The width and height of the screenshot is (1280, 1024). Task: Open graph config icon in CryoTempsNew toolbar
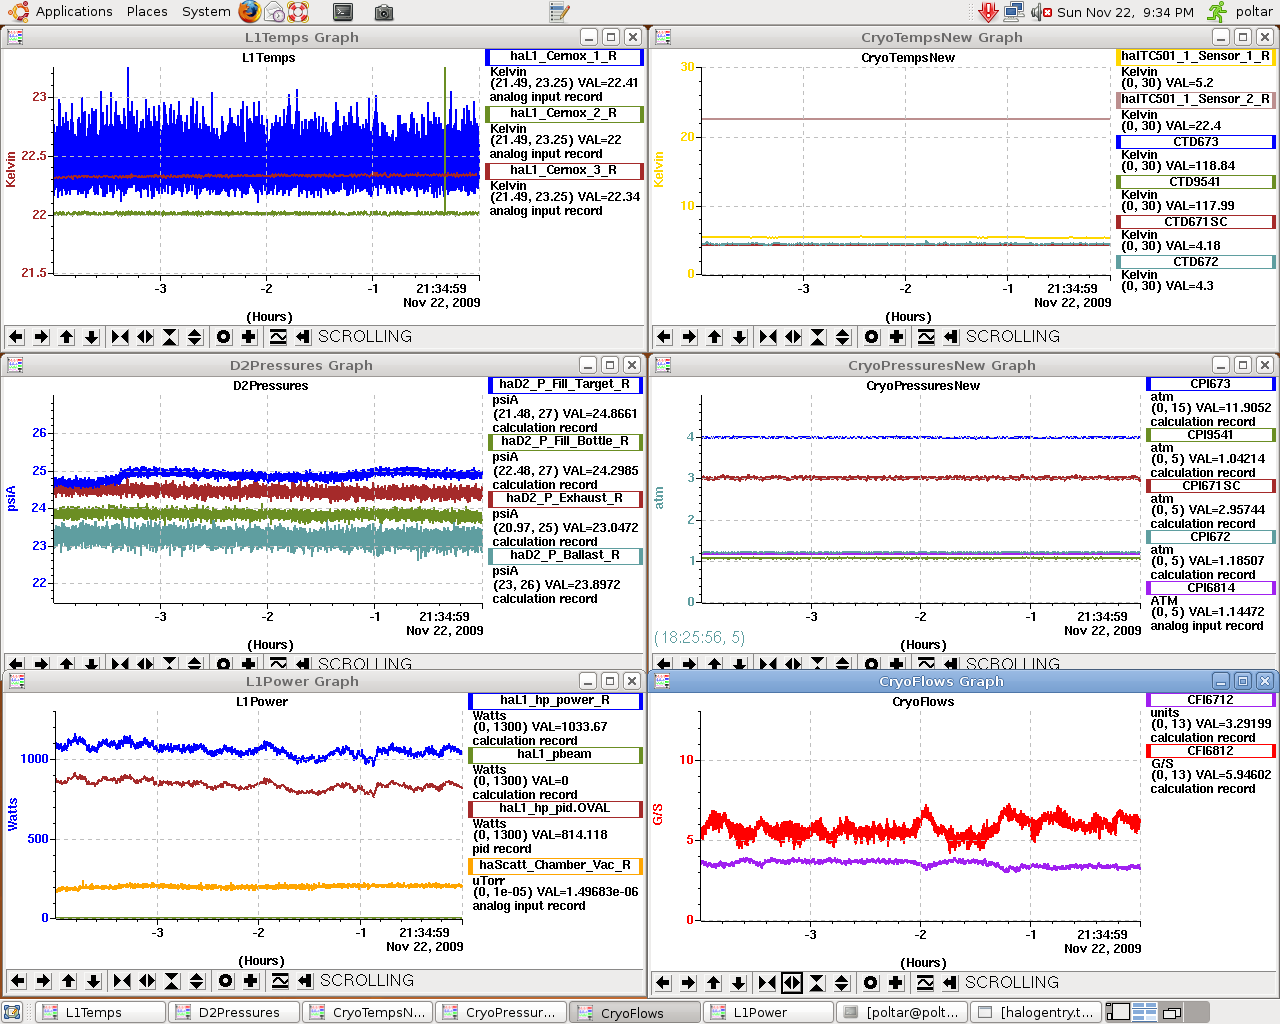click(x=926, y=337)
